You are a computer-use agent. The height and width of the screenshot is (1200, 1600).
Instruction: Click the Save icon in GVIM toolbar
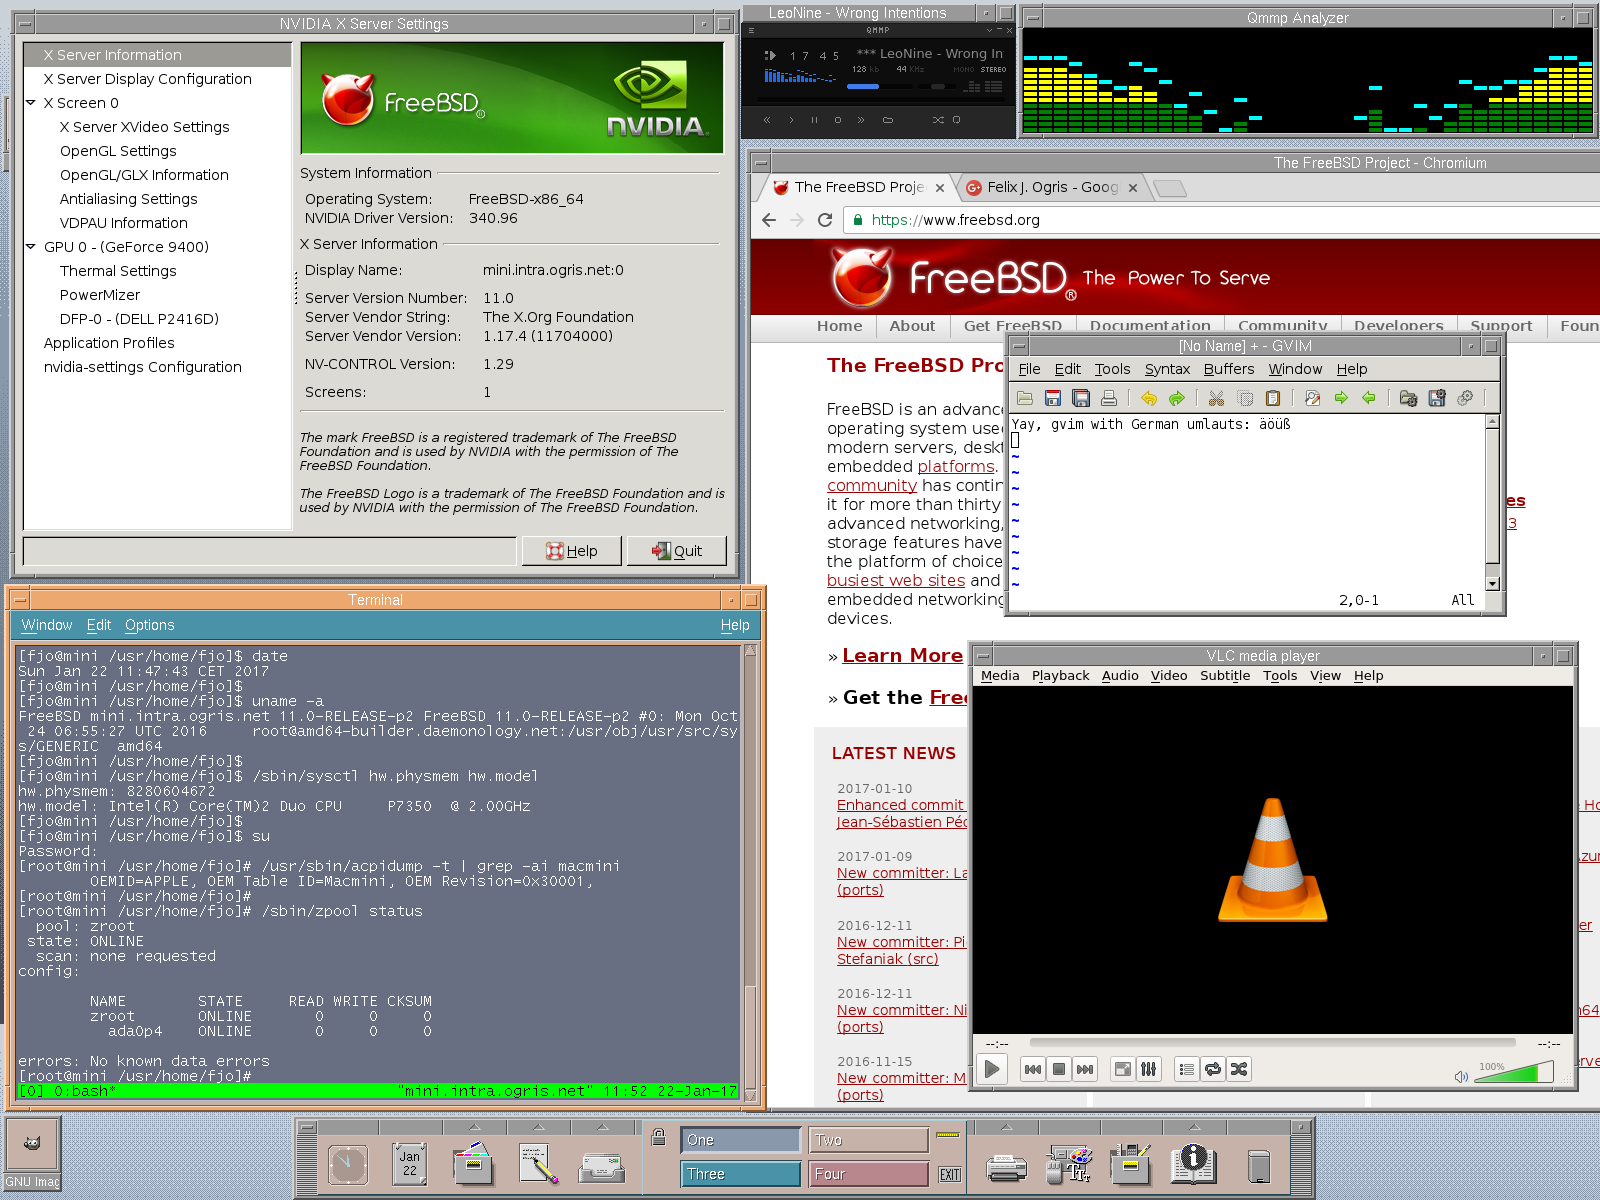pyautogui.click(x=1053, y=398)
